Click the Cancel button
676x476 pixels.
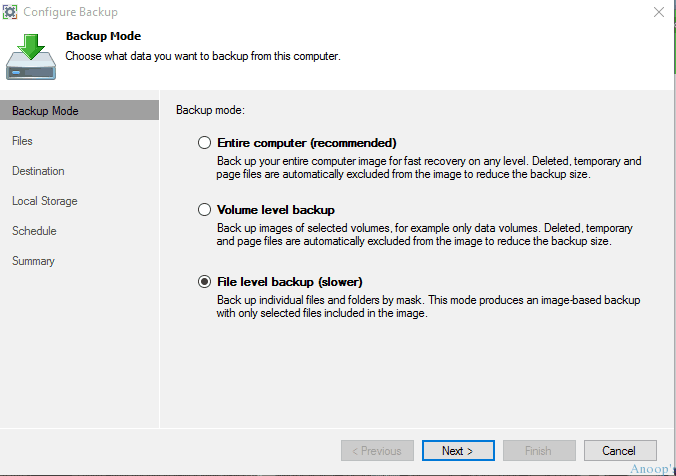(x=620, y=451)
